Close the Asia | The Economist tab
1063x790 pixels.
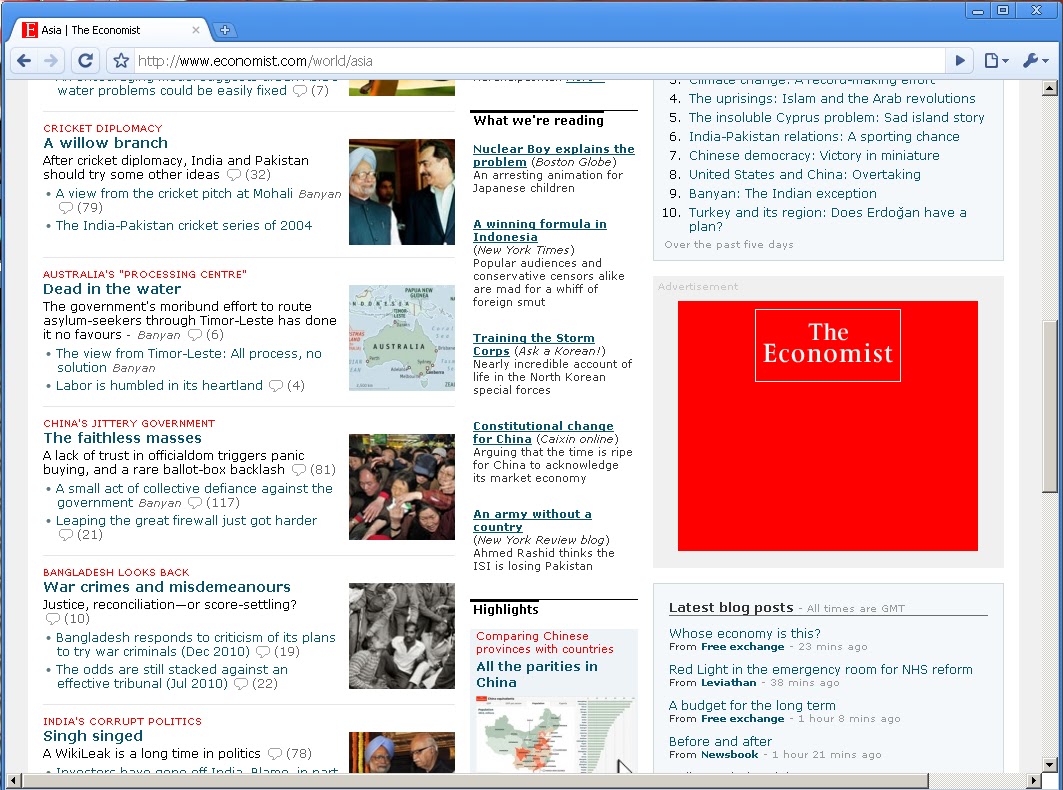coord(195,30)
